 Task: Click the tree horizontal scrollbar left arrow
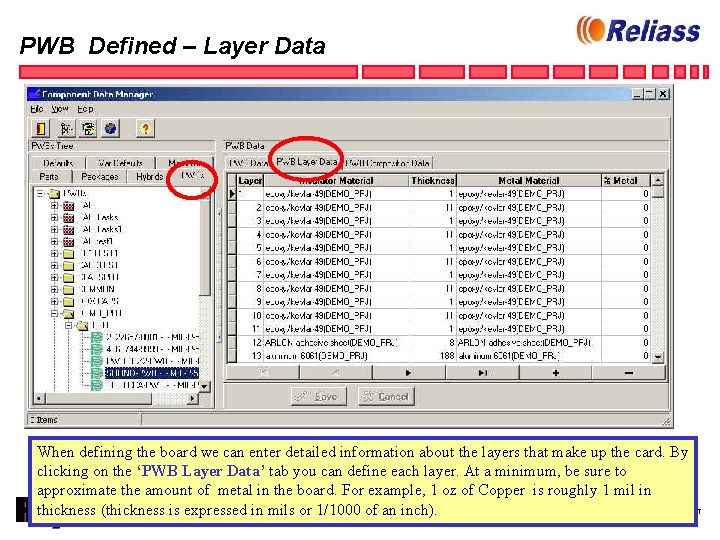pos(39,399)
